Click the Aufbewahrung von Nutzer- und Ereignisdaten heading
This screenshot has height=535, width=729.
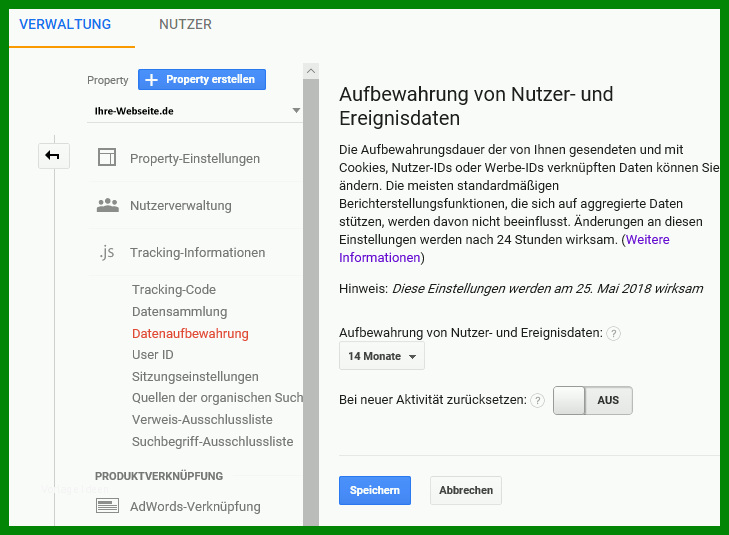(x=476, y=106)
